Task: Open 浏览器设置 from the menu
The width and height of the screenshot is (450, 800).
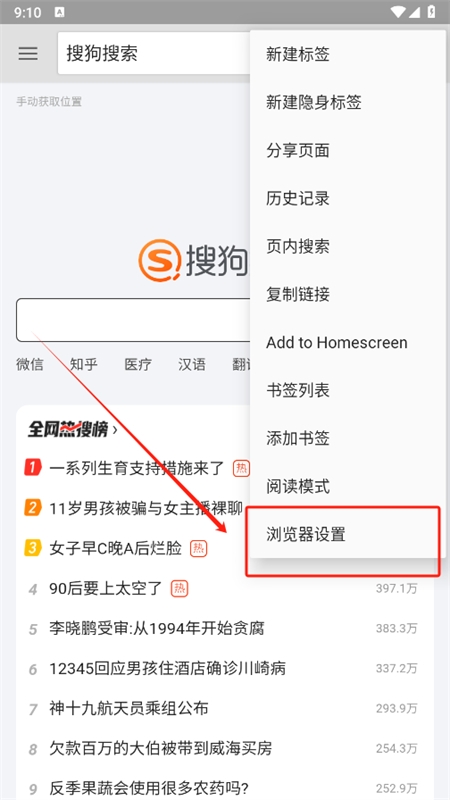Action: click(347, 534)
